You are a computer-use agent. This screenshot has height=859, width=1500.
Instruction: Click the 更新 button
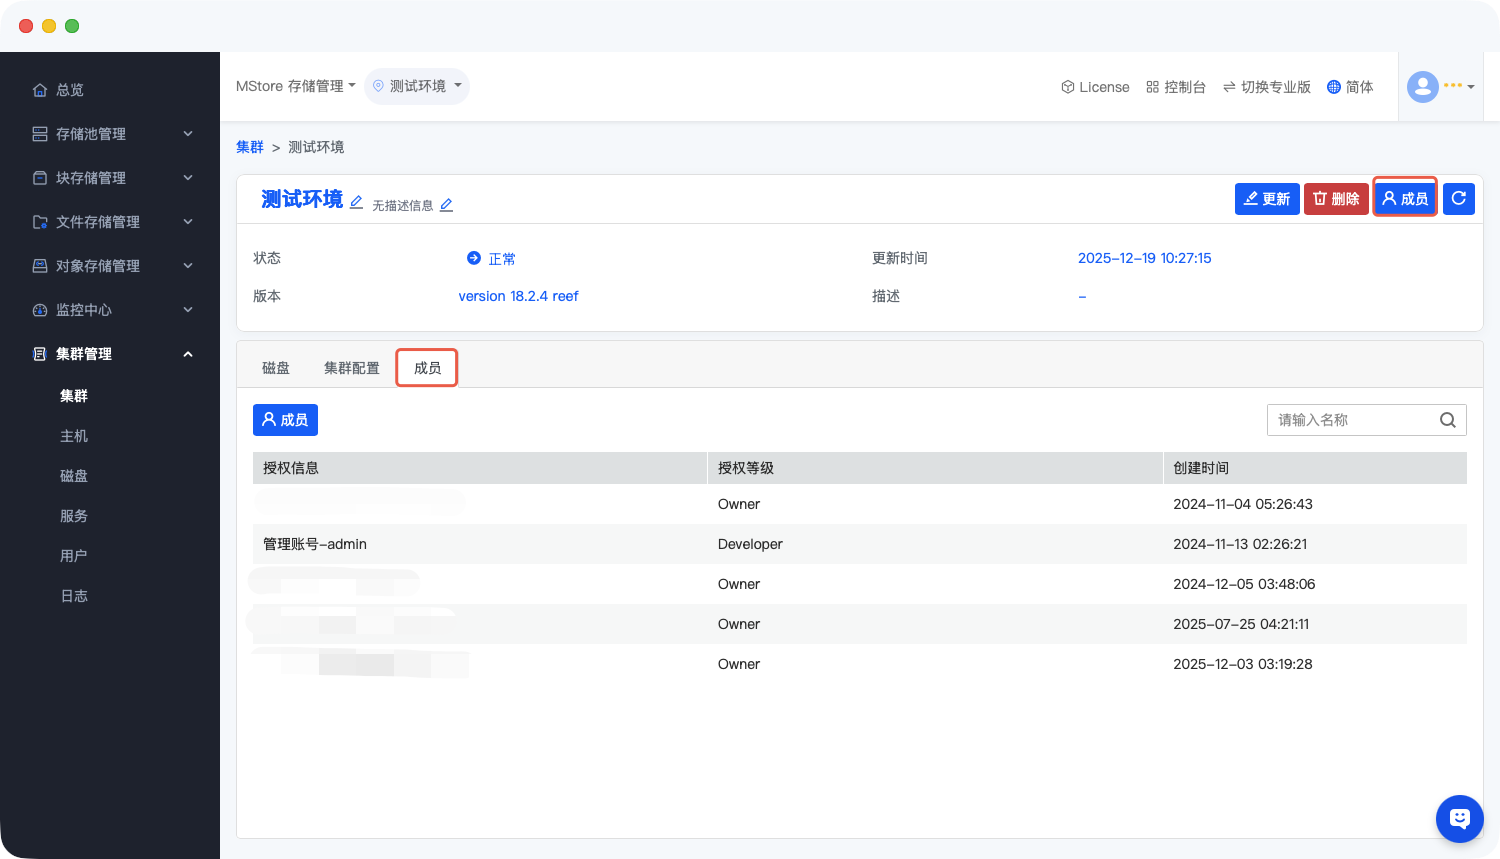point(1267,199)
